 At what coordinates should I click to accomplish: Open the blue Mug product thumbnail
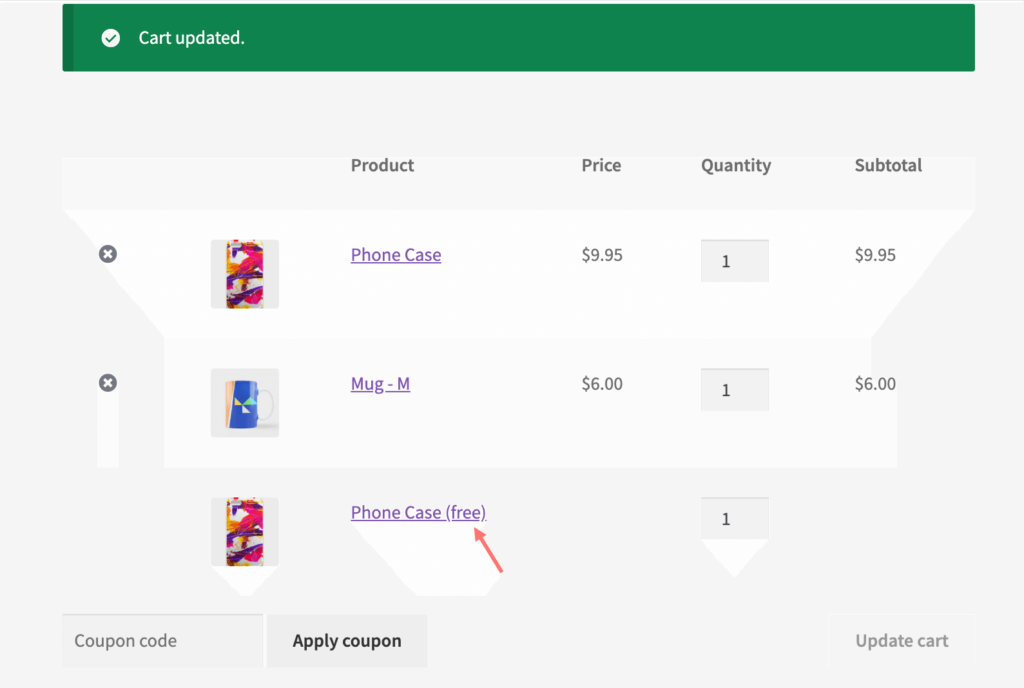[245, 402]
